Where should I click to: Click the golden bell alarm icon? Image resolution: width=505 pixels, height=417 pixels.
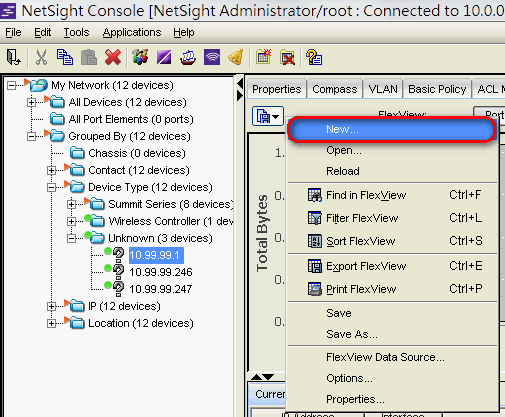click(x=236, y=57)
